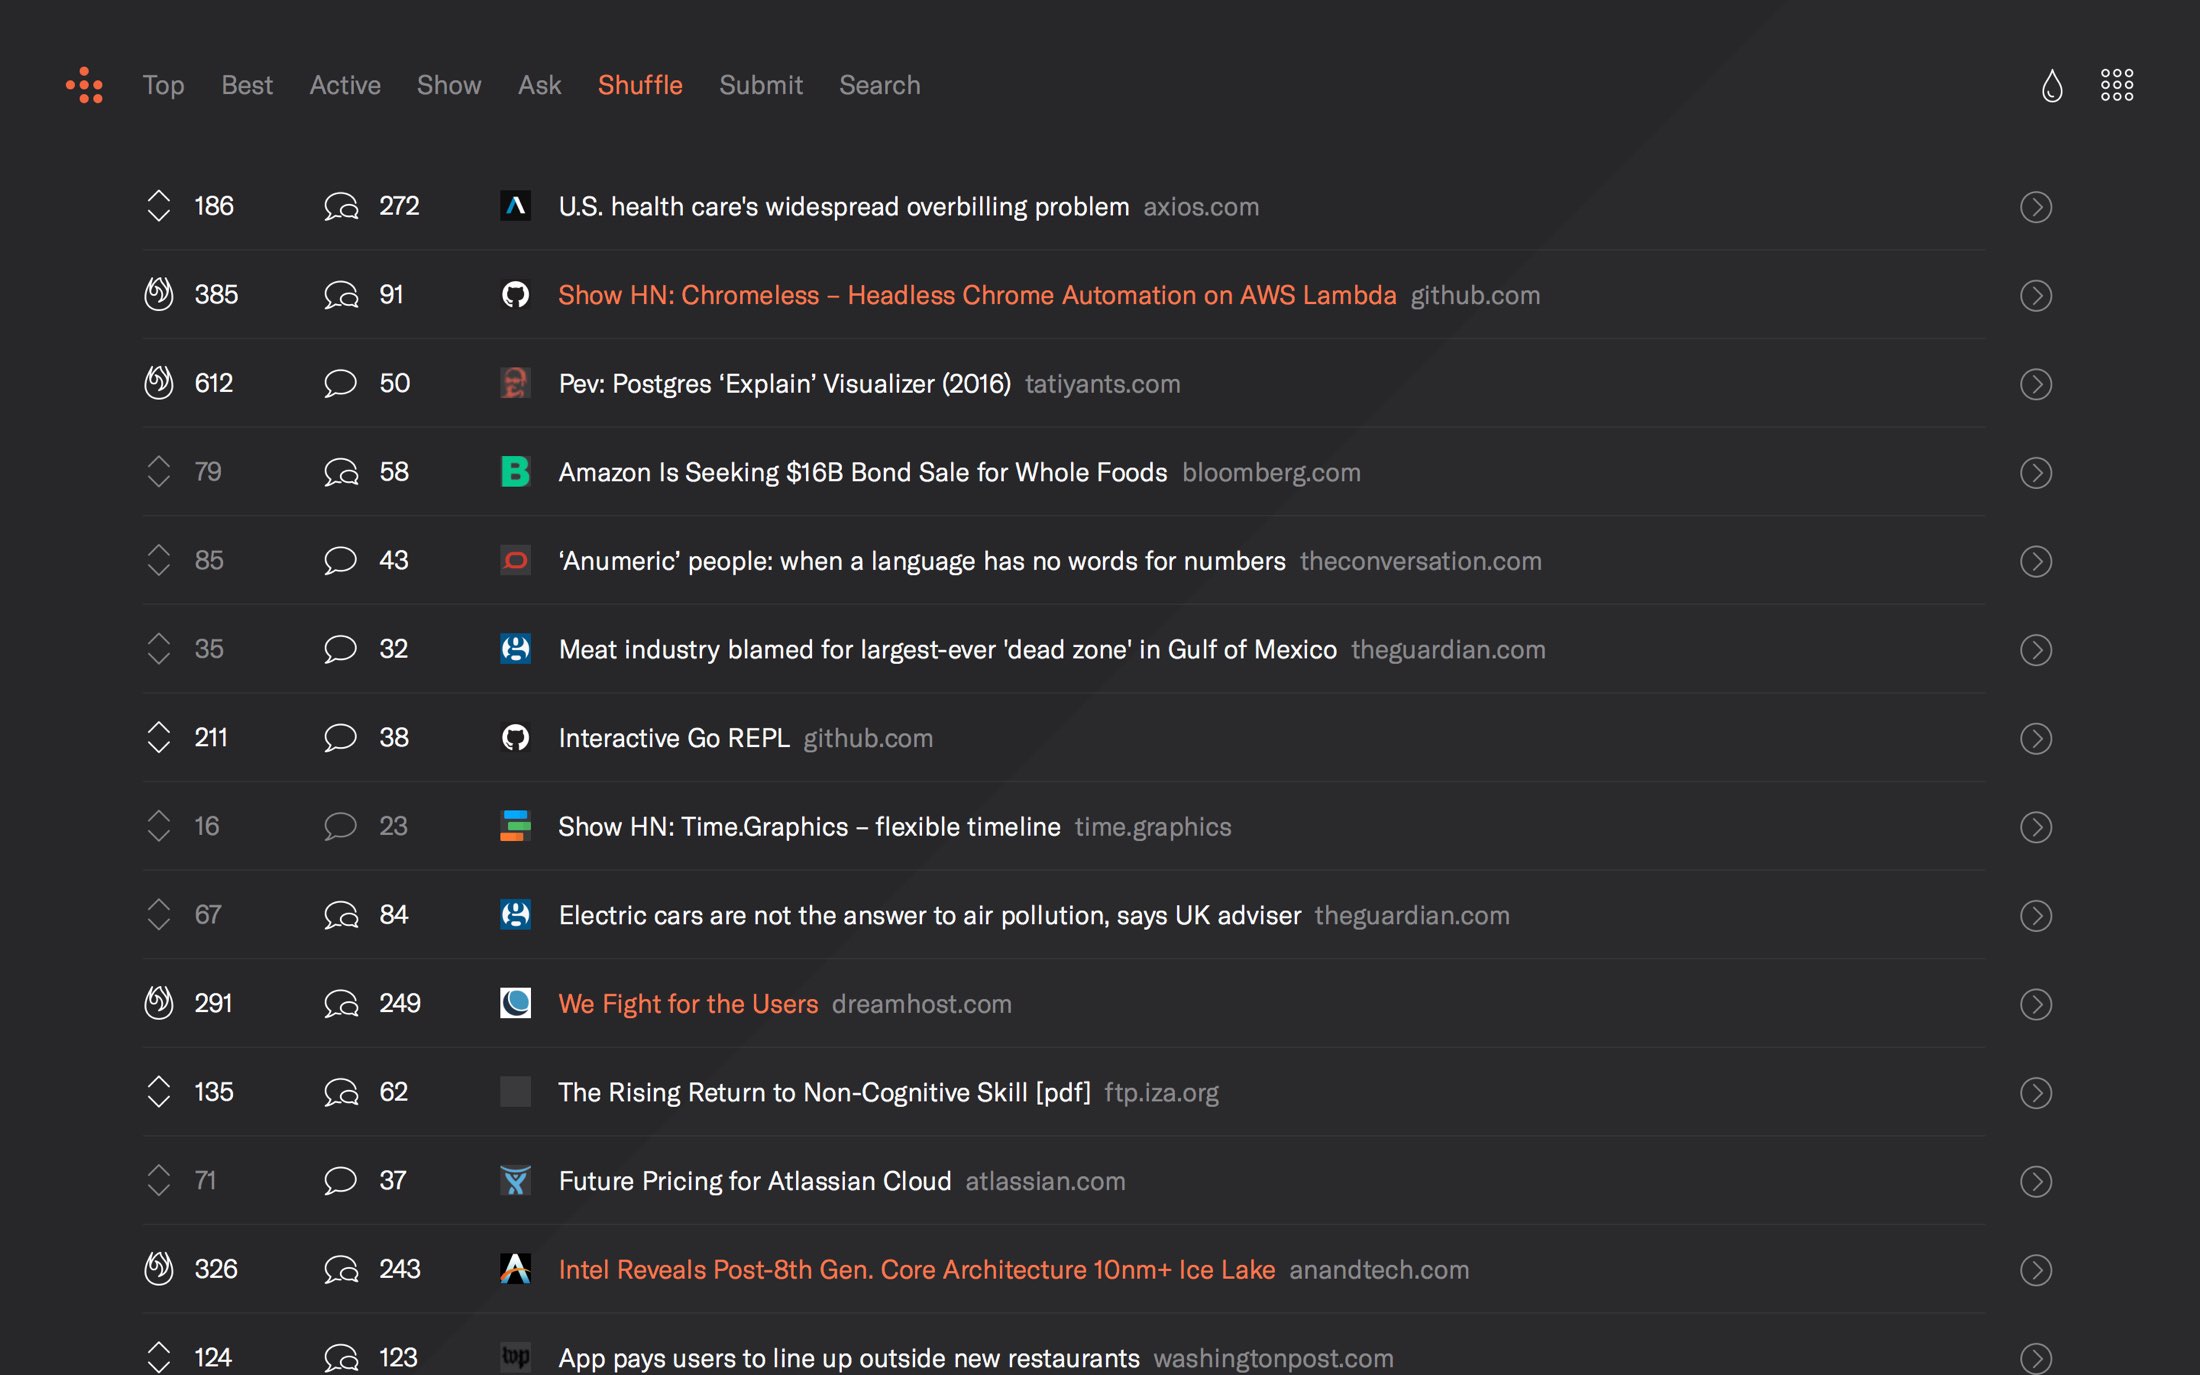Switch to the Top tab
Viewport: 2200px width, 1375px height.
(x=163, y=85)
